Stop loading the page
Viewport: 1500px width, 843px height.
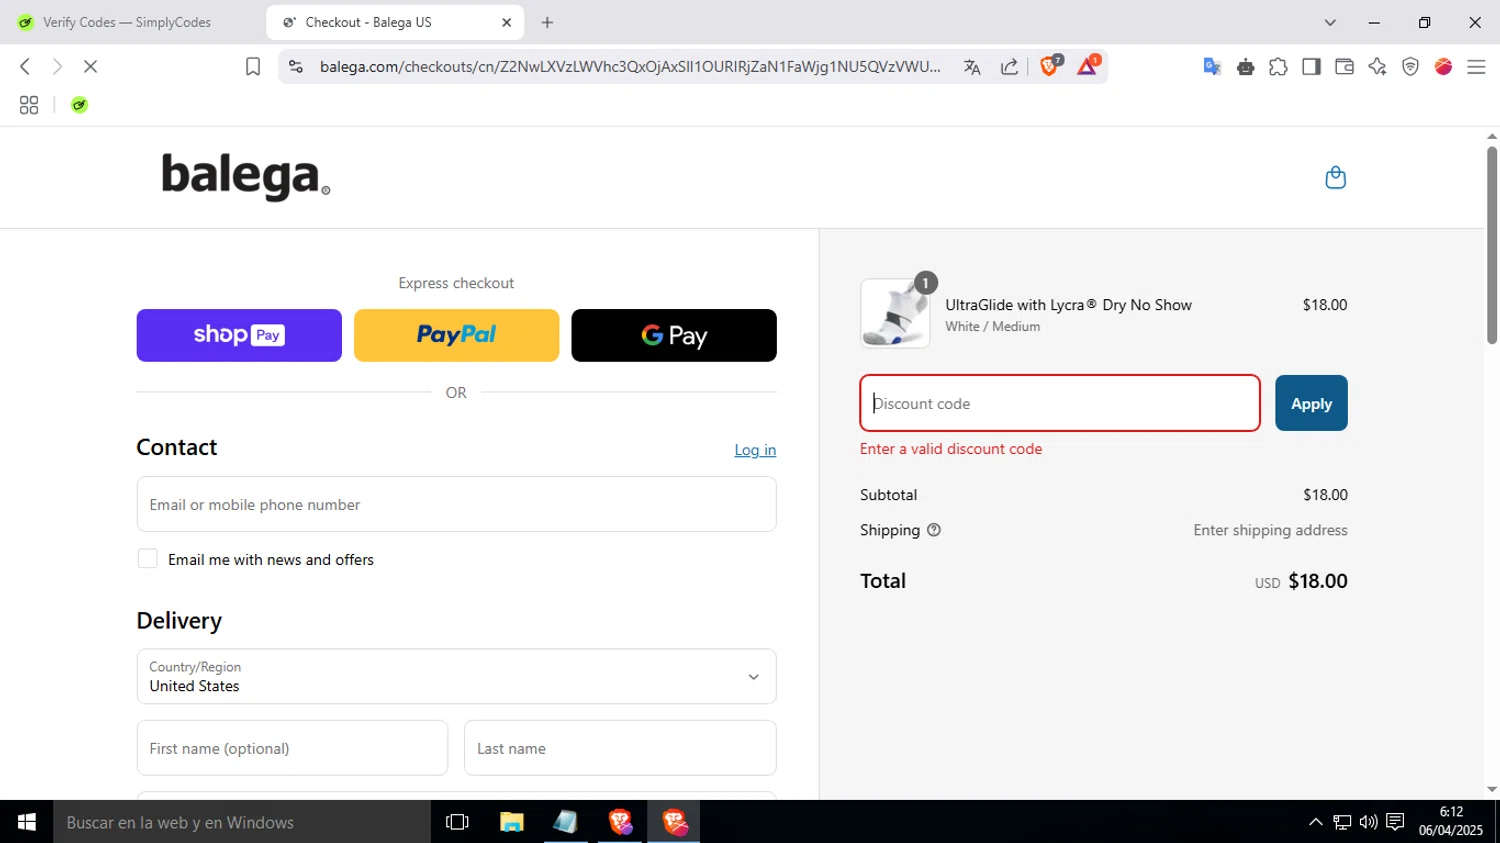90,66
